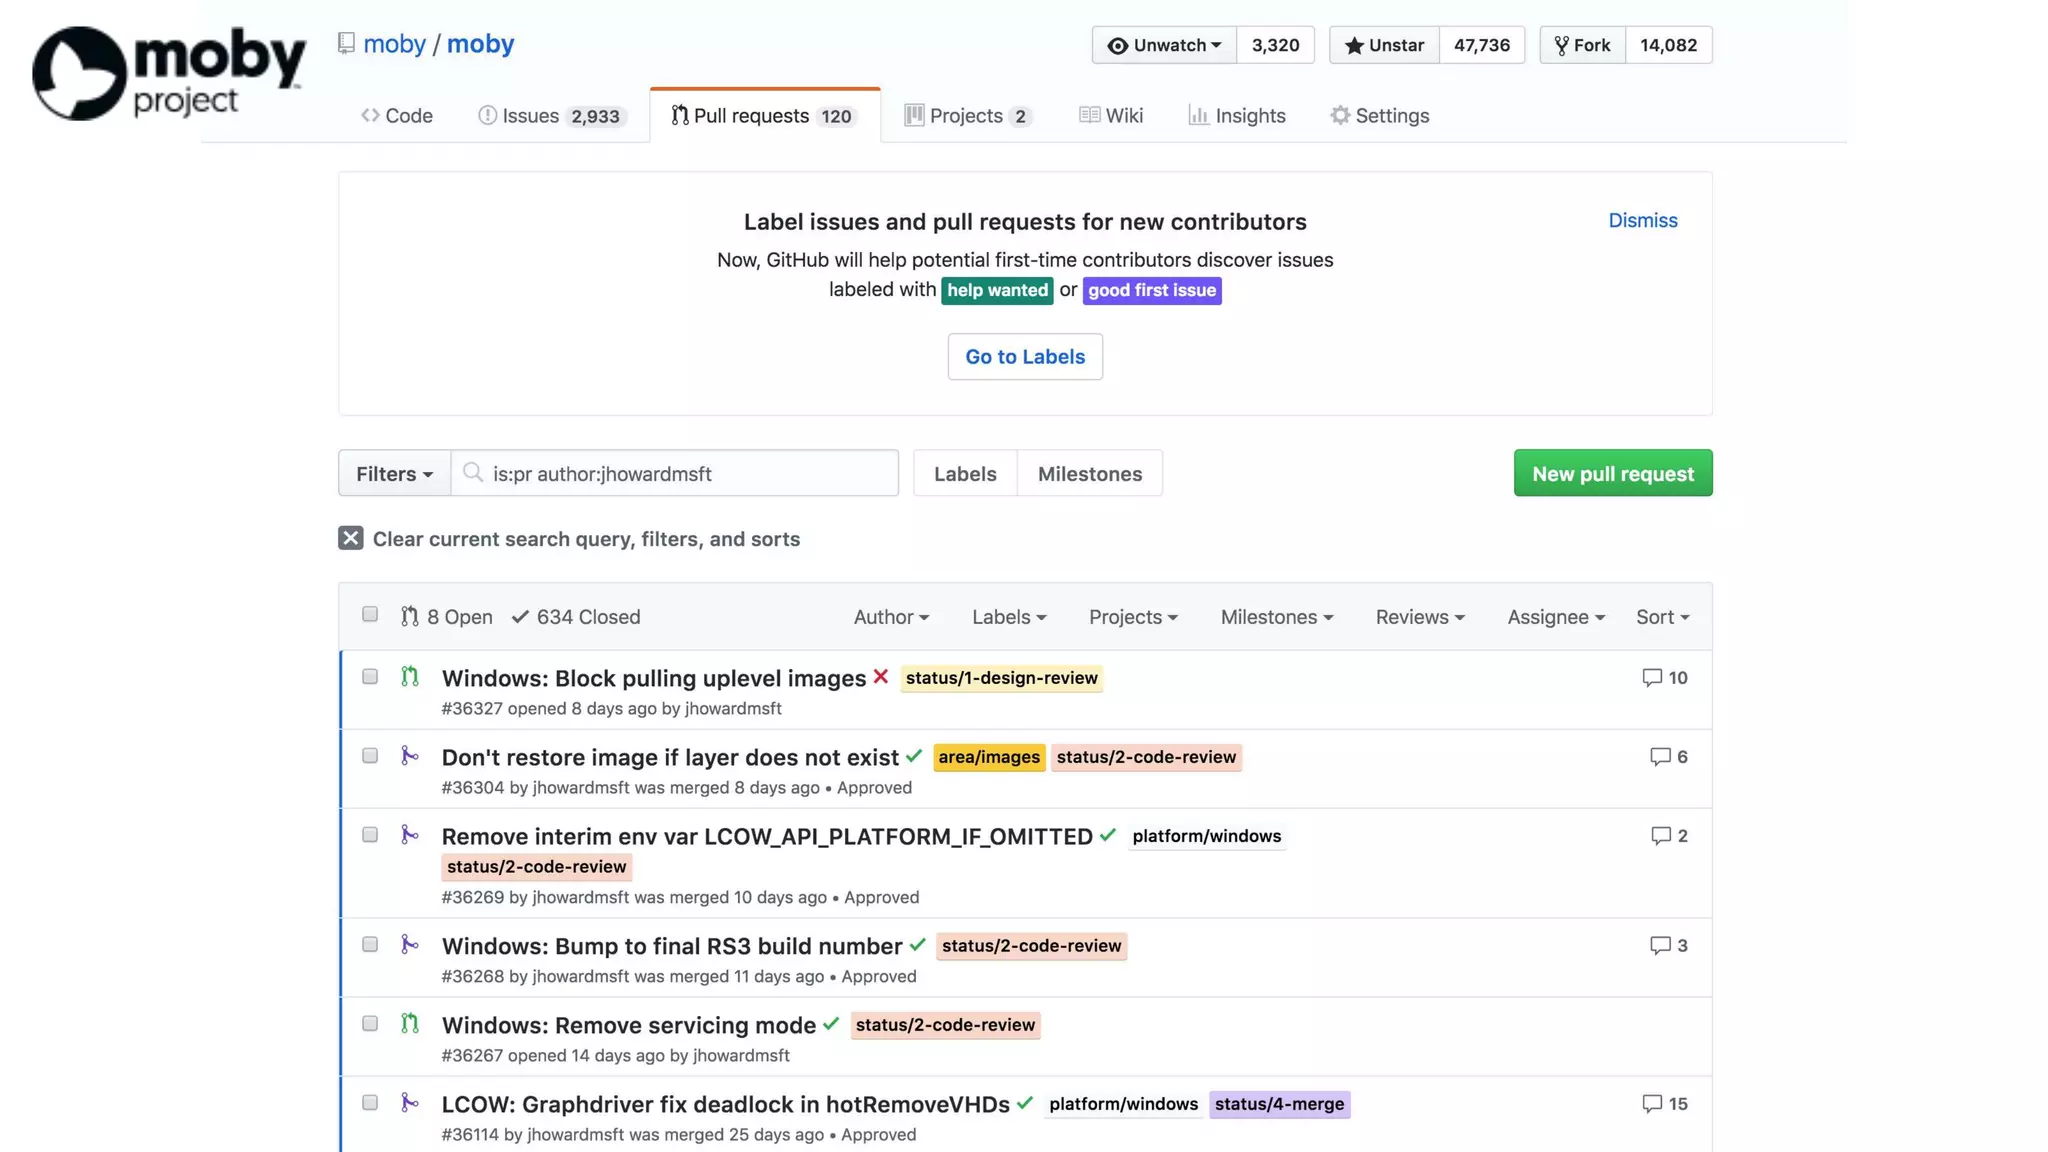Open the Filters dropdown

[394, 473]
